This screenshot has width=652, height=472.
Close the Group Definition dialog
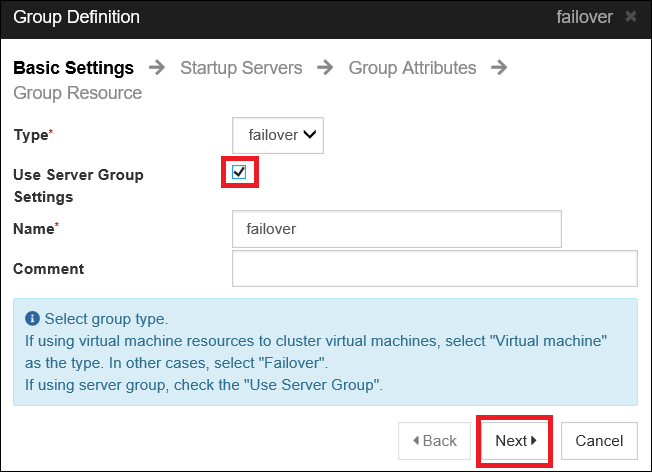click(631, 17)
